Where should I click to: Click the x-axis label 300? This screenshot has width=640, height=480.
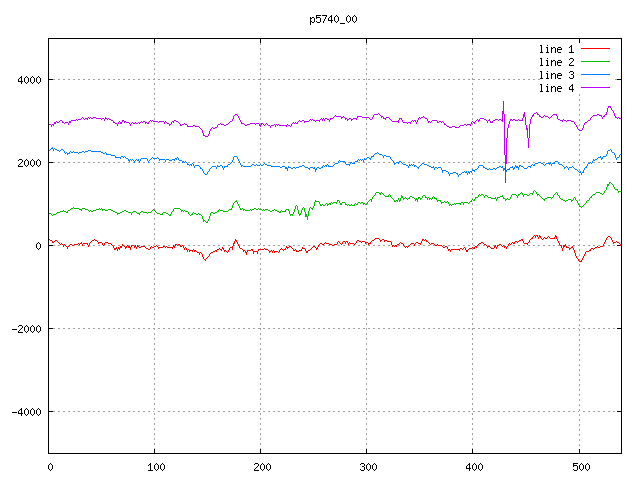click(x=368, y=467)
